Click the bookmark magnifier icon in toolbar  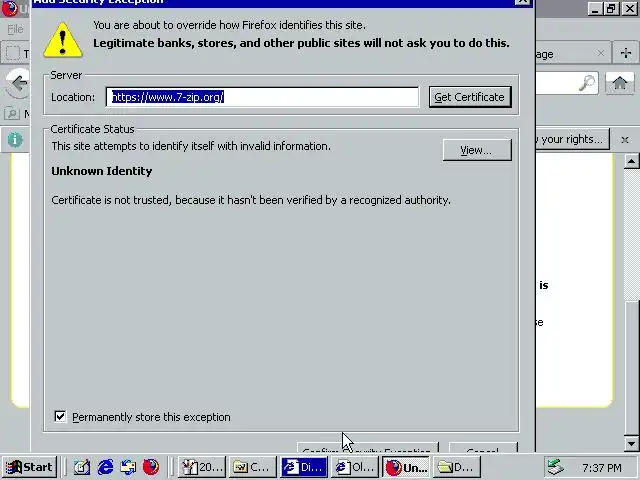coord(11,113)
